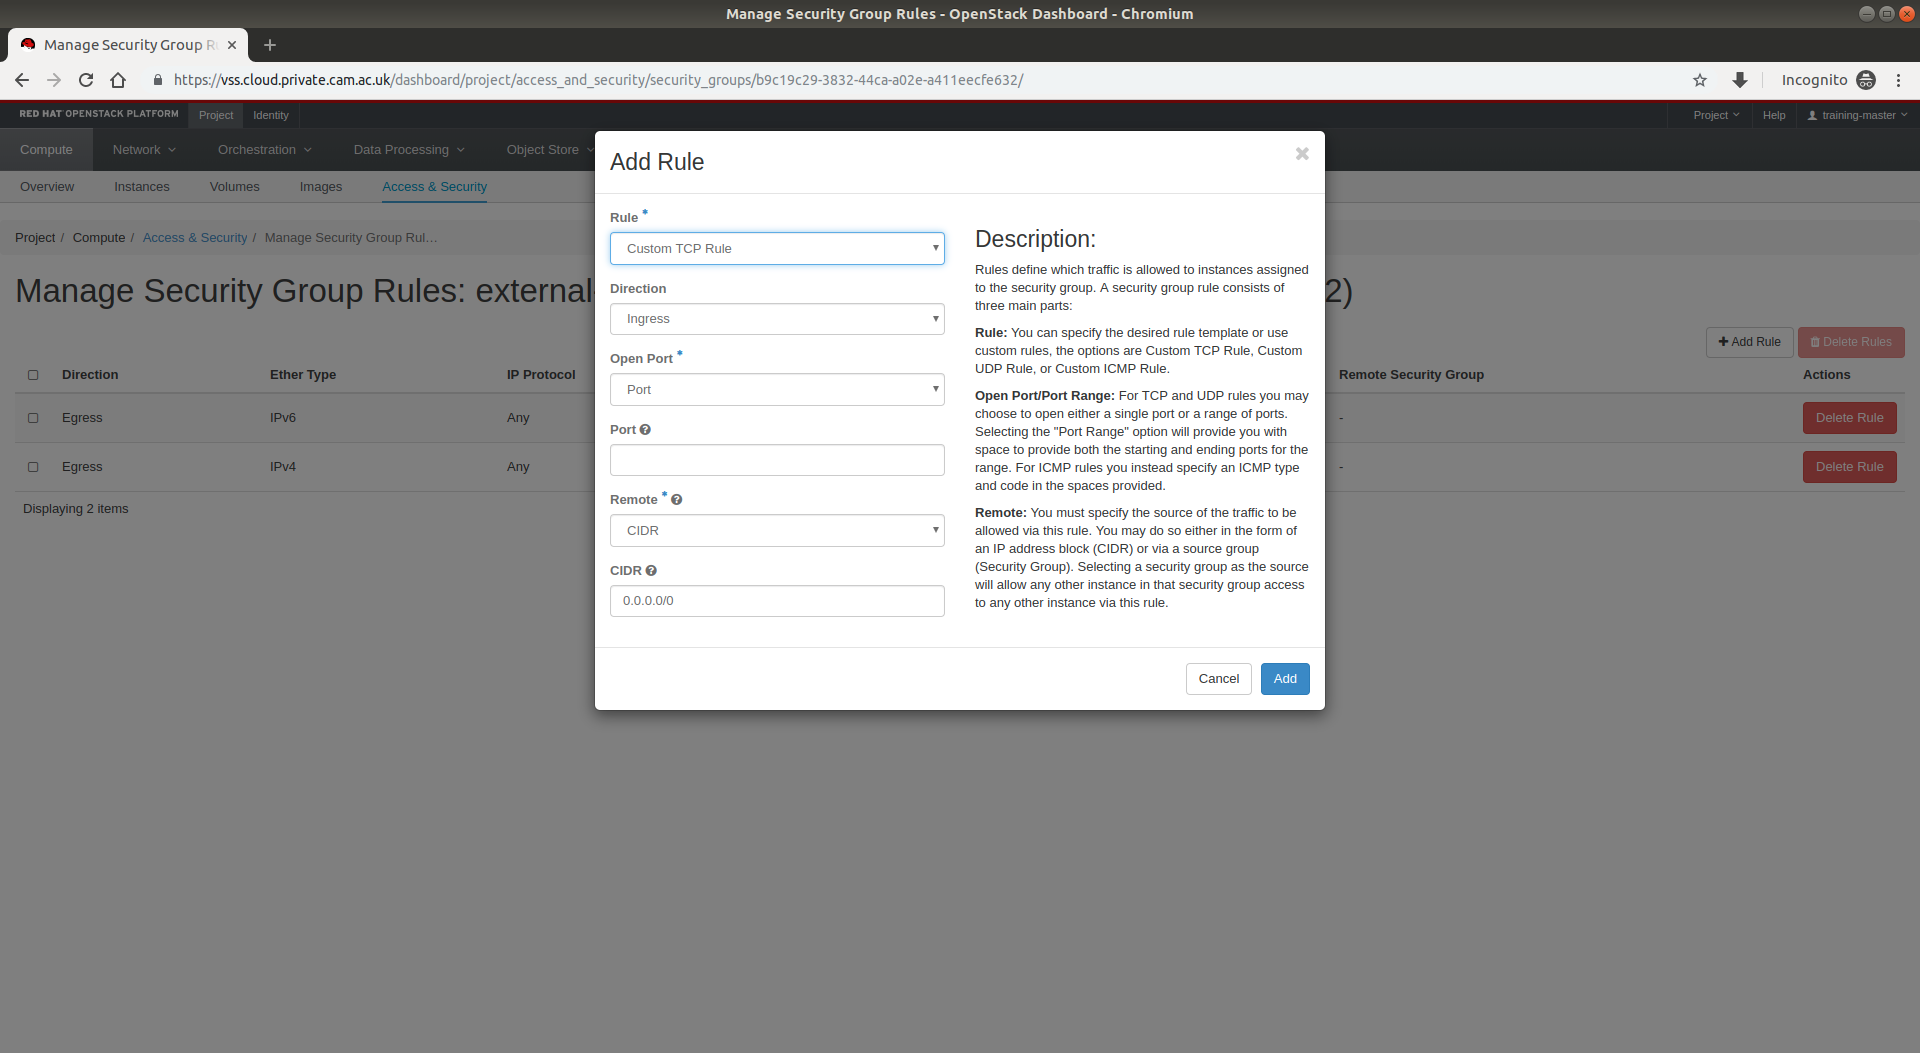Go to browser home page icon
Screen dimensions: 1920x1053
click(x=118, y=80)
